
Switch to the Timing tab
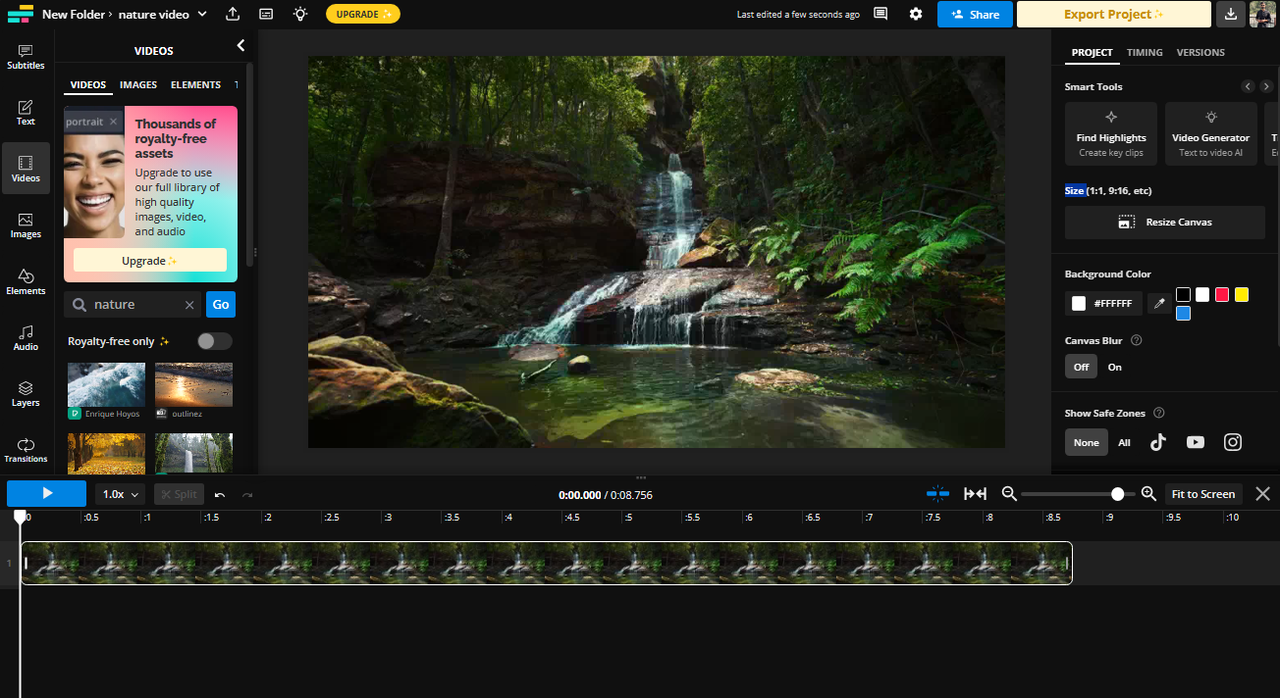[x=1144, y=52]
